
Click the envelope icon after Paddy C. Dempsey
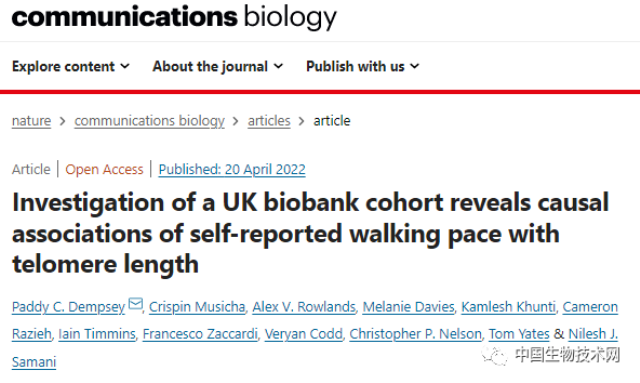click(136, 304)
